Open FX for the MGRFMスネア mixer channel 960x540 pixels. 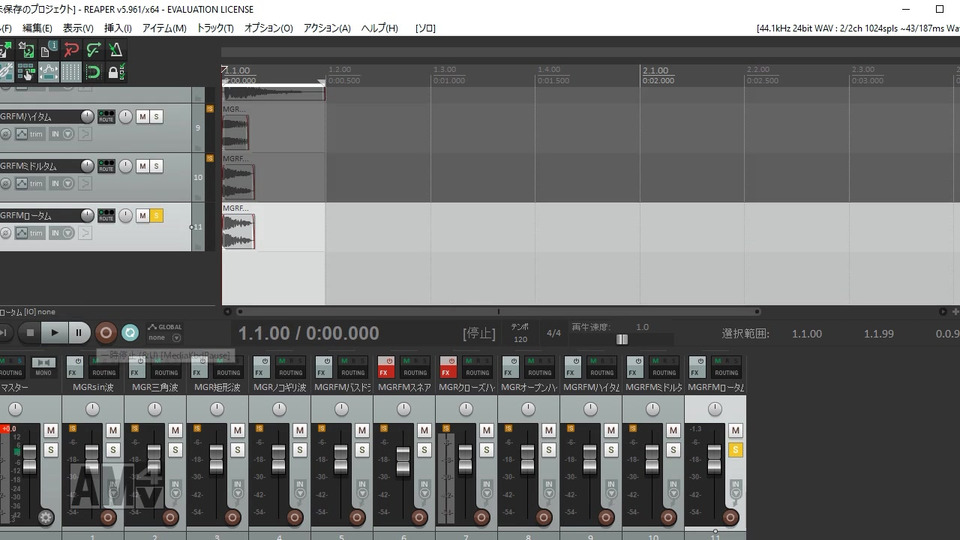[x=385, y=372]
